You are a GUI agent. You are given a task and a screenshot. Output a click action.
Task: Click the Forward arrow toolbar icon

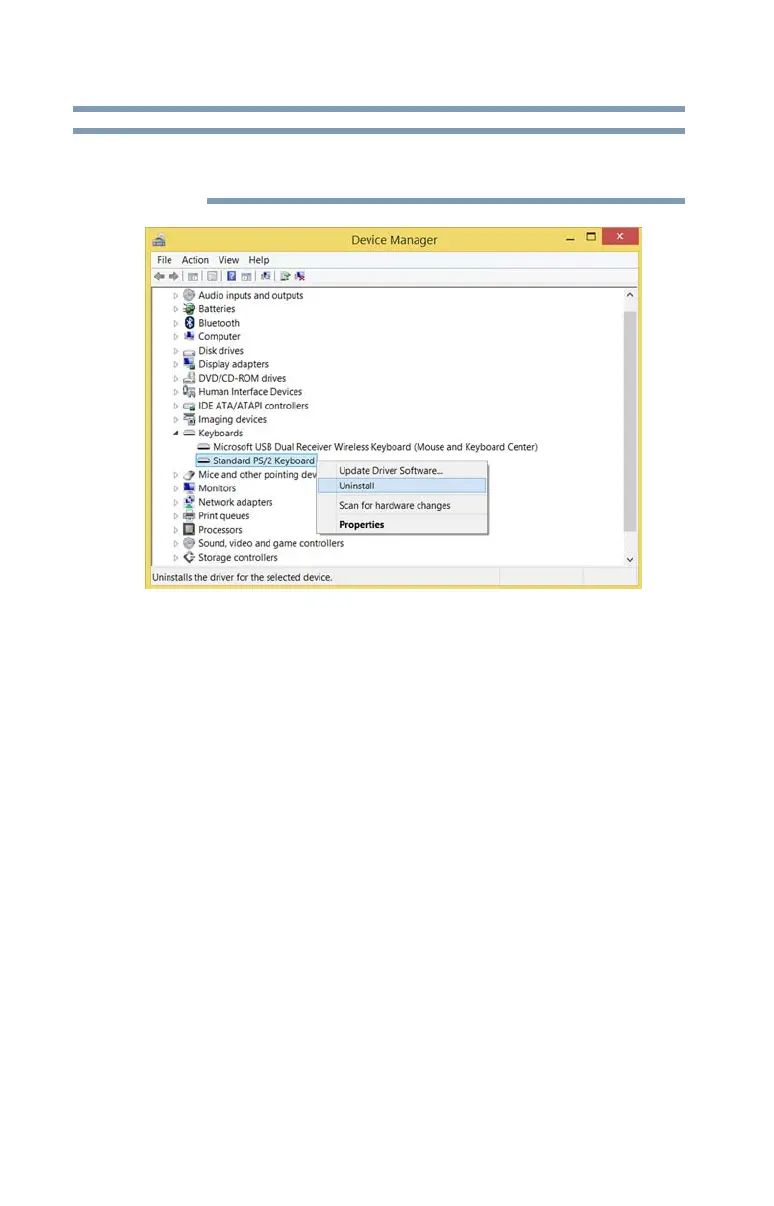click(x=173, y=276)
